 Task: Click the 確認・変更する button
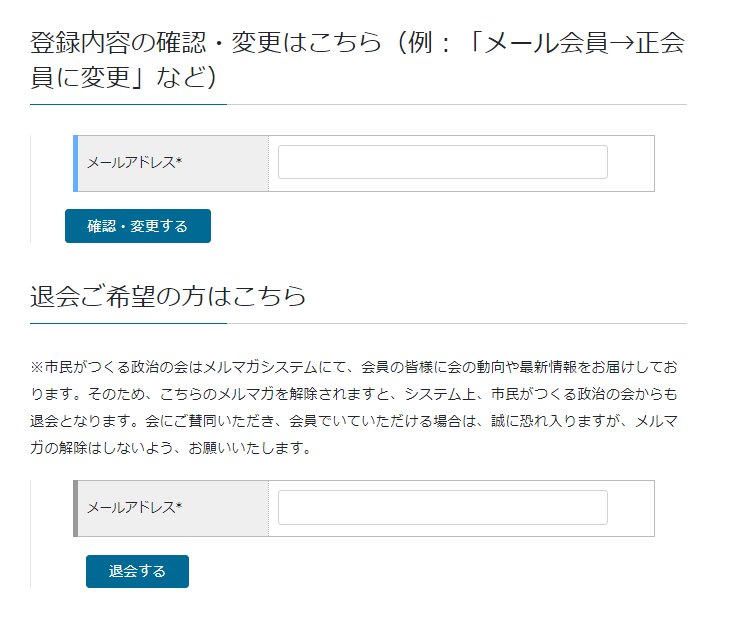pyautogui.click(x=137, y=226)
